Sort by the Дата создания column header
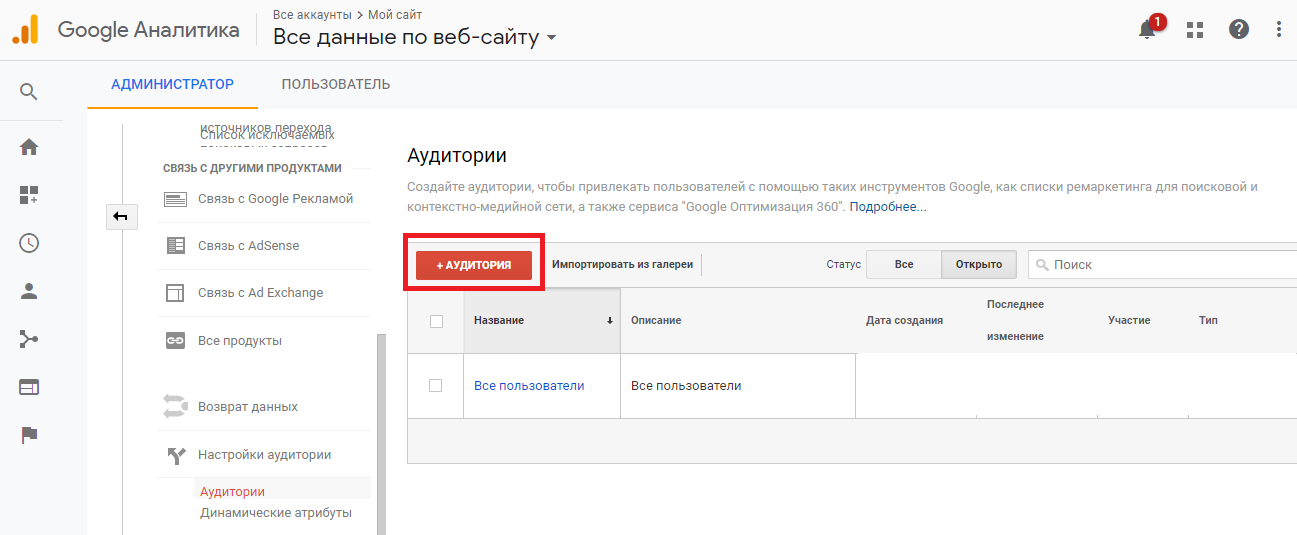Image resolution: width=1297 pixels, height=535 pixels. click(904, 320)
